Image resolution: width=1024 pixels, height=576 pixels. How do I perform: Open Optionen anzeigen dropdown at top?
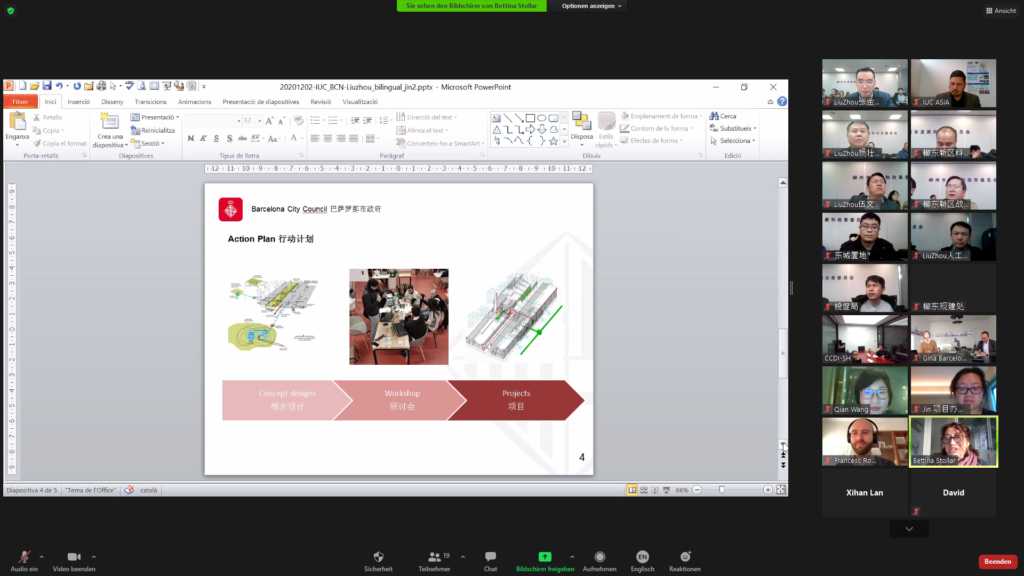click(592, 6)
